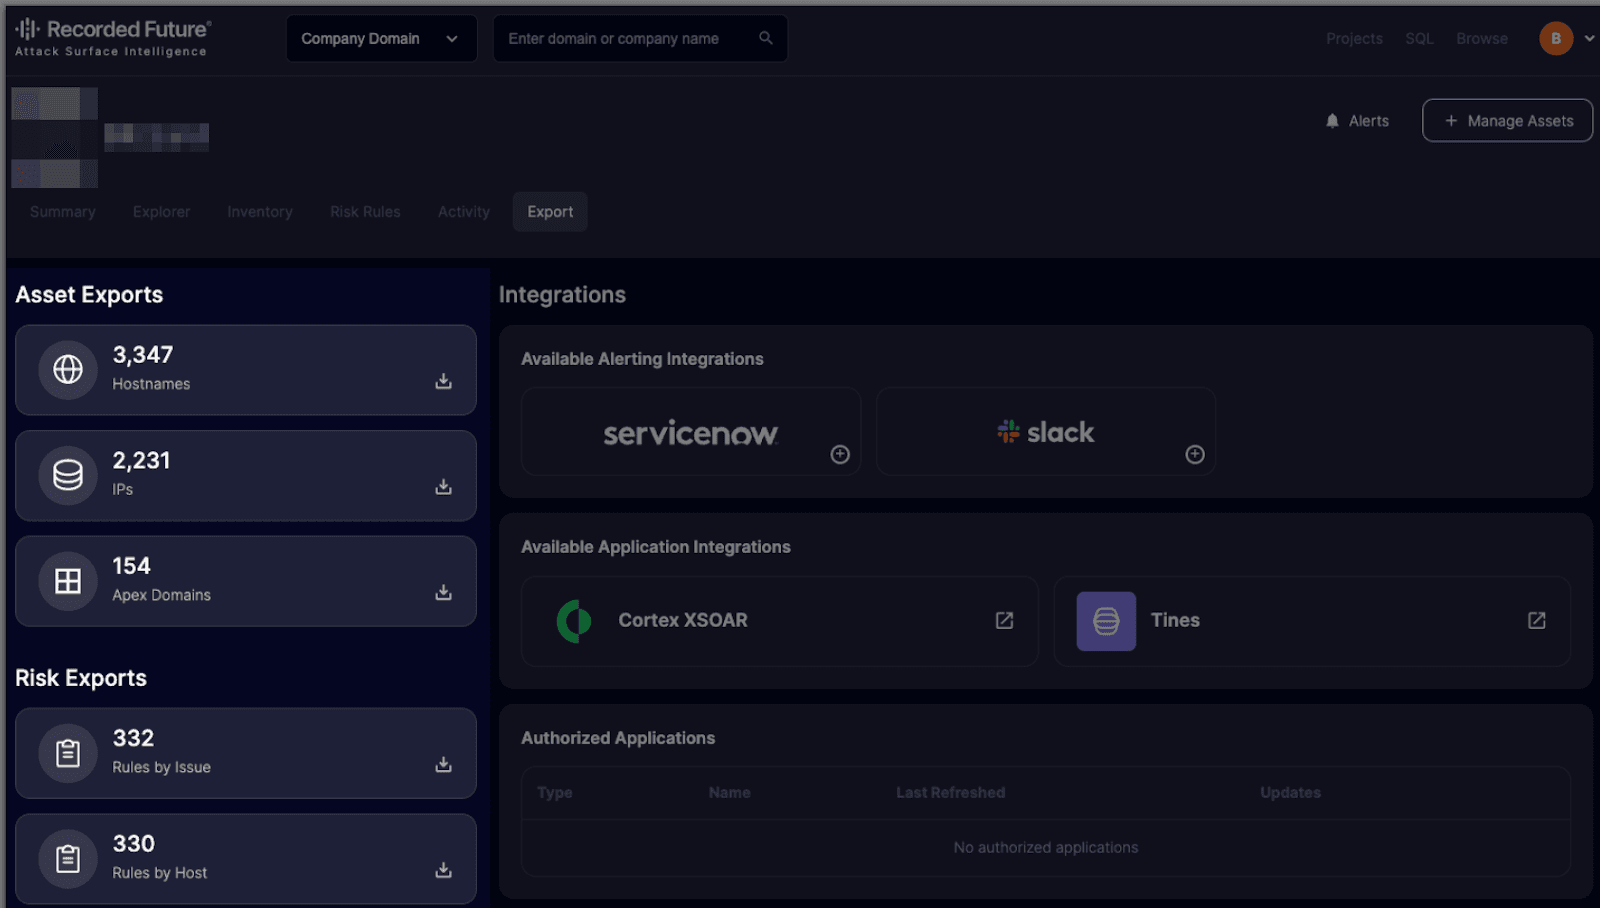
Task: Click the Integrations heading
Action: (x=562, y=295)
